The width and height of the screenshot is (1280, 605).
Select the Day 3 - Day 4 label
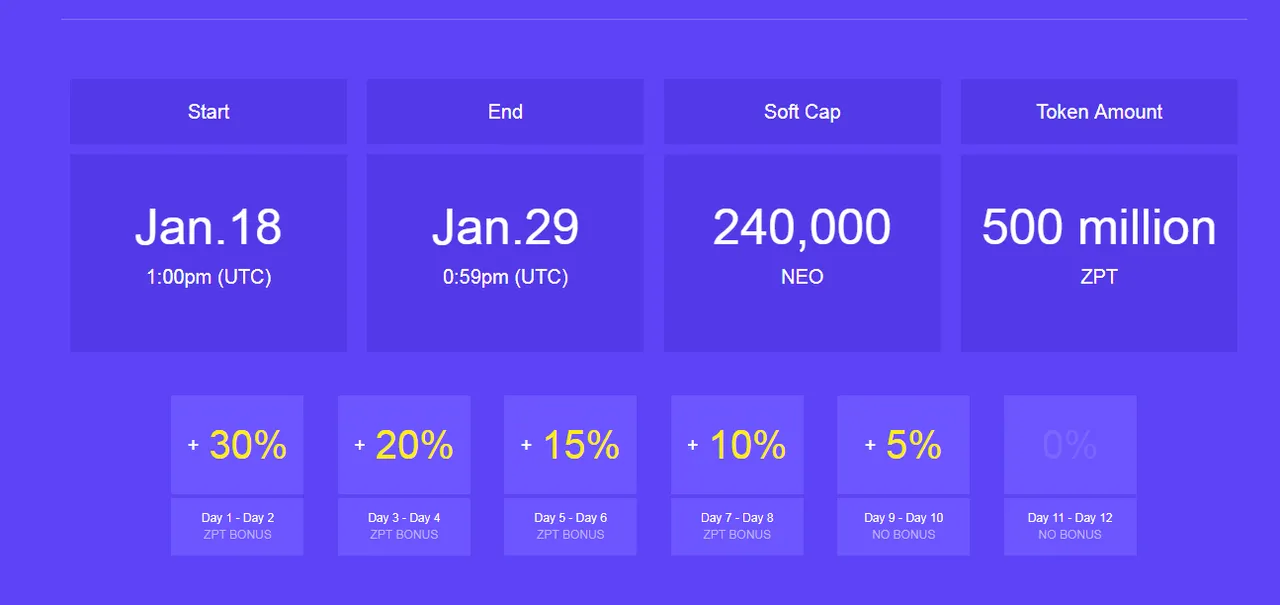404,518
